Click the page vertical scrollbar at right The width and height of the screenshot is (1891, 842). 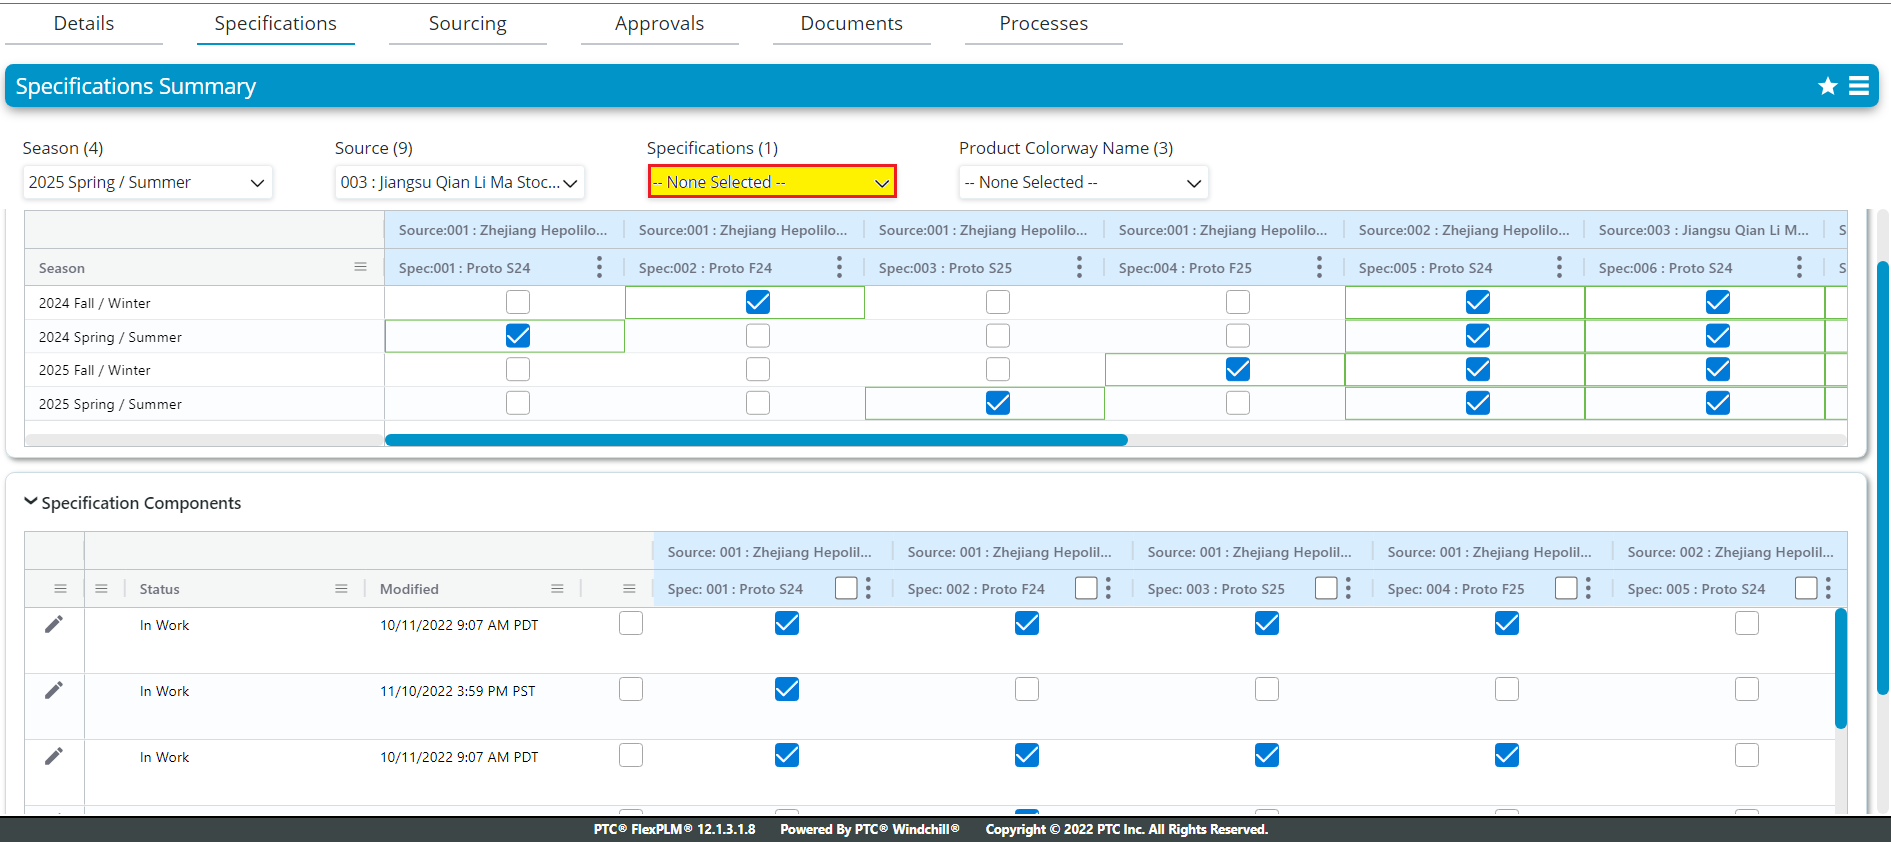click(1883, 478)
